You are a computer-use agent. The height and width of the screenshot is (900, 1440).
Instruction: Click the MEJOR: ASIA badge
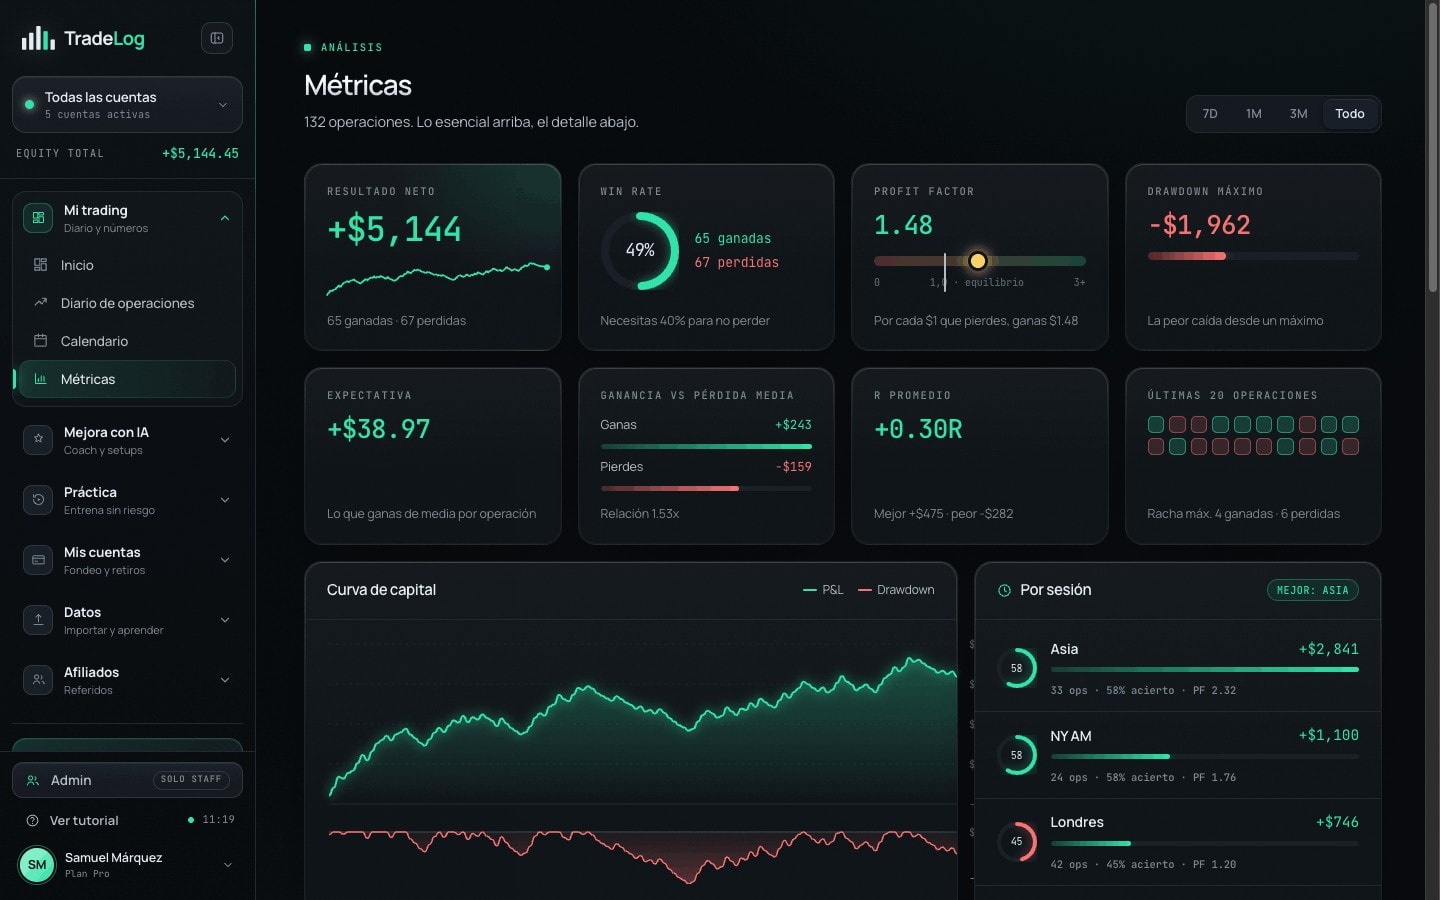coord(1312,590)
